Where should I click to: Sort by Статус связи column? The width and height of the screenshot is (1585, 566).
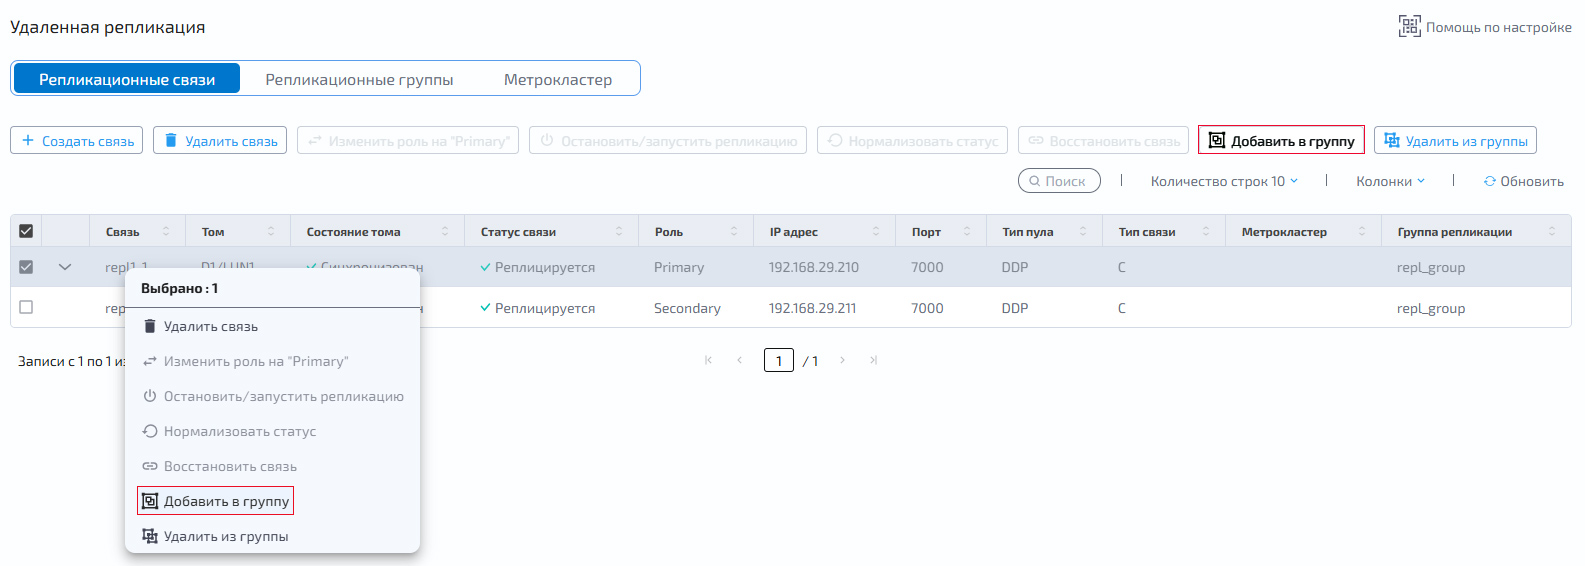click(x=619, y=231)
